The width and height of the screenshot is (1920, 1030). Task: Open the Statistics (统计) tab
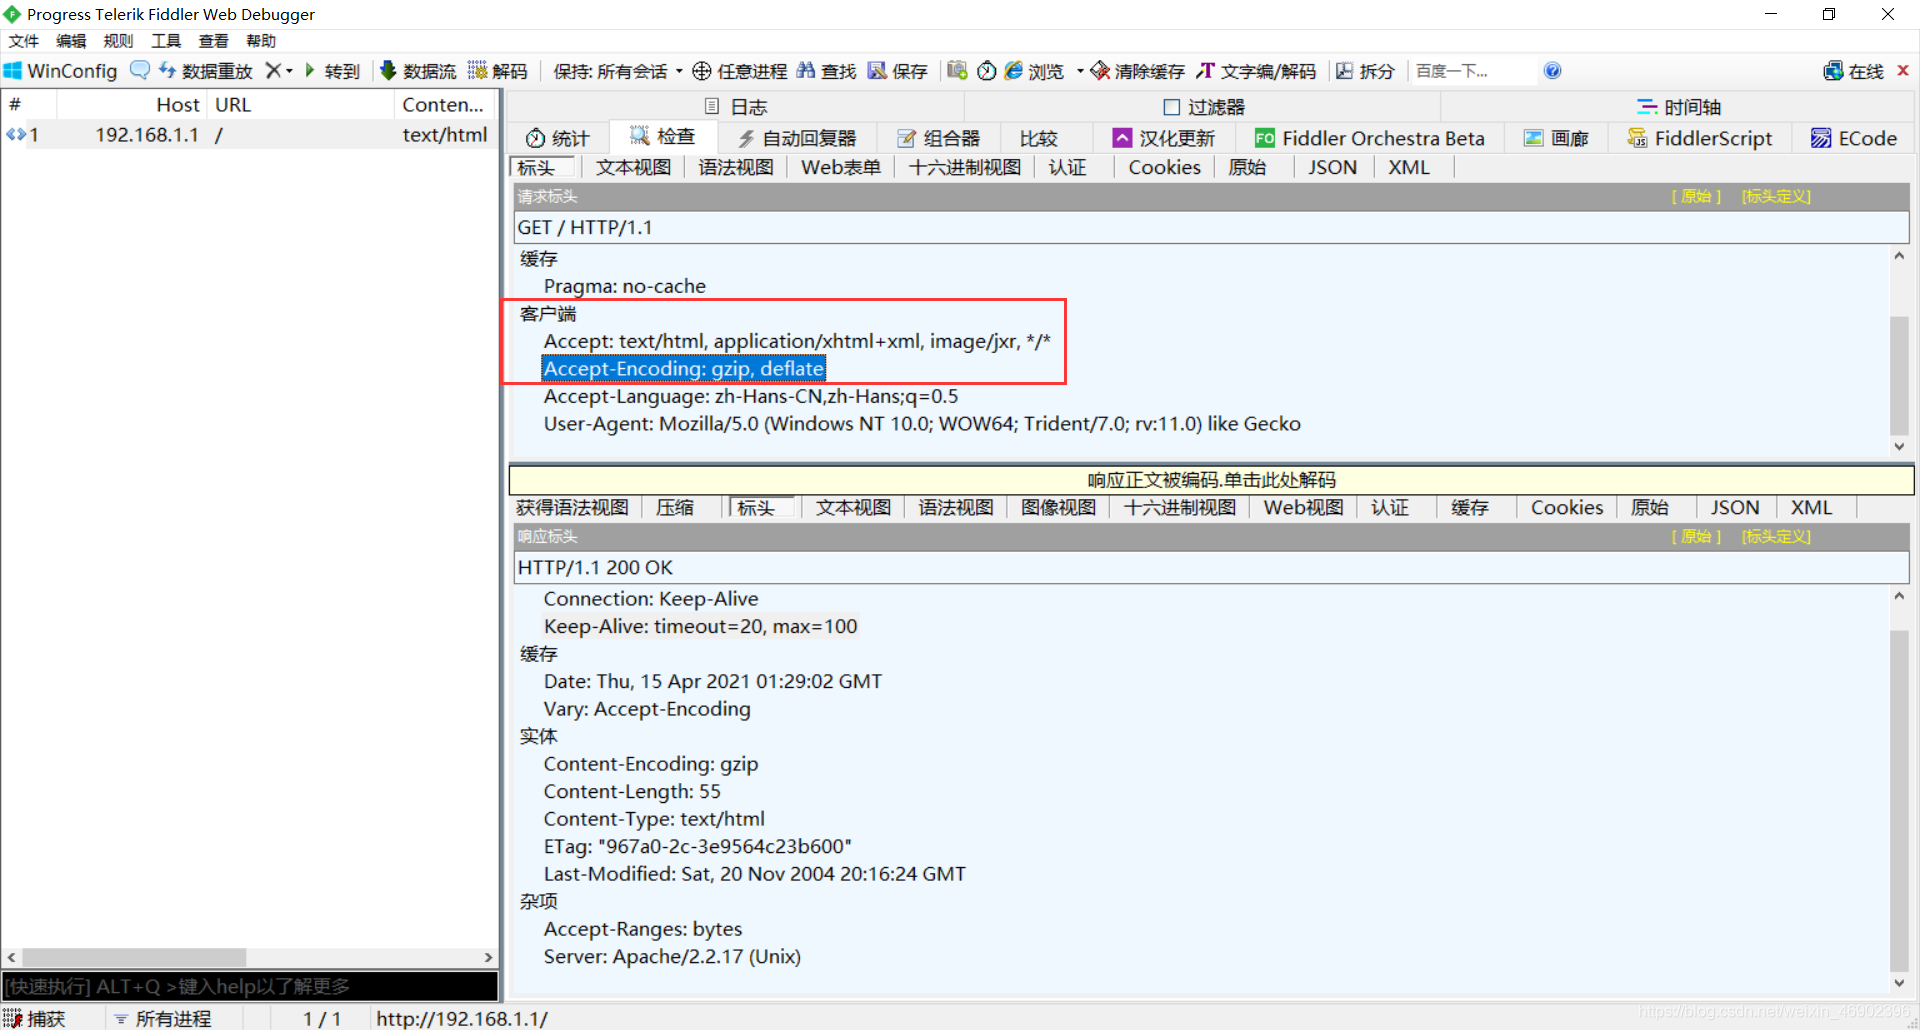click(558, 138)
